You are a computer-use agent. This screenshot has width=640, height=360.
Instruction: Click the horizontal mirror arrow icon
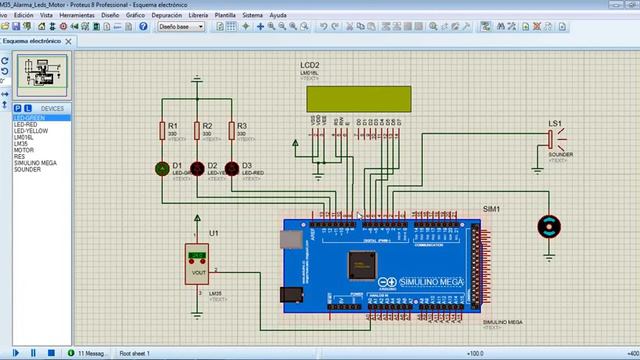[x=5, y=94]
